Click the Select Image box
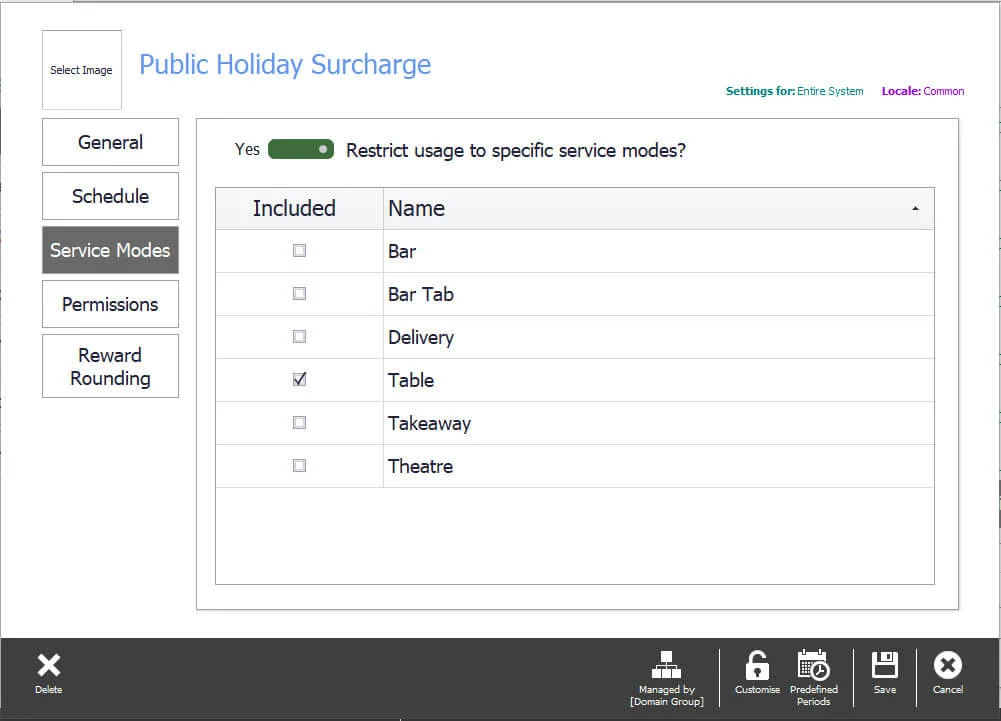This screenshot has width=1001, height=721. pyautogui.click(x=82, y=70)
